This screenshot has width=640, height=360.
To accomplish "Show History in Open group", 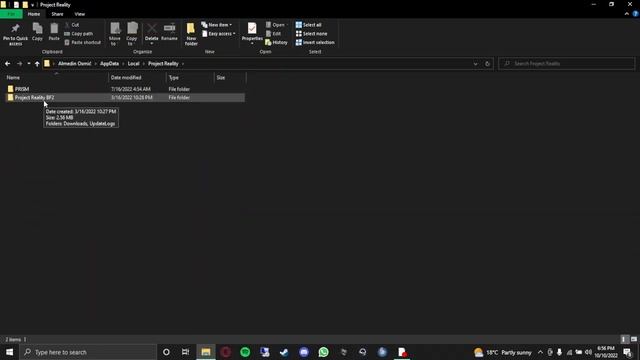I will tap(276, 42).
